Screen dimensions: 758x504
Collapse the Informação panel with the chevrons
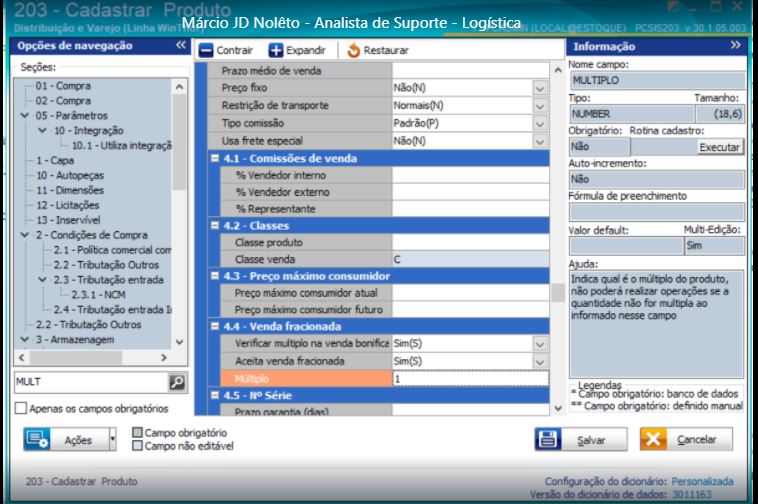click(x=736, y=45)
